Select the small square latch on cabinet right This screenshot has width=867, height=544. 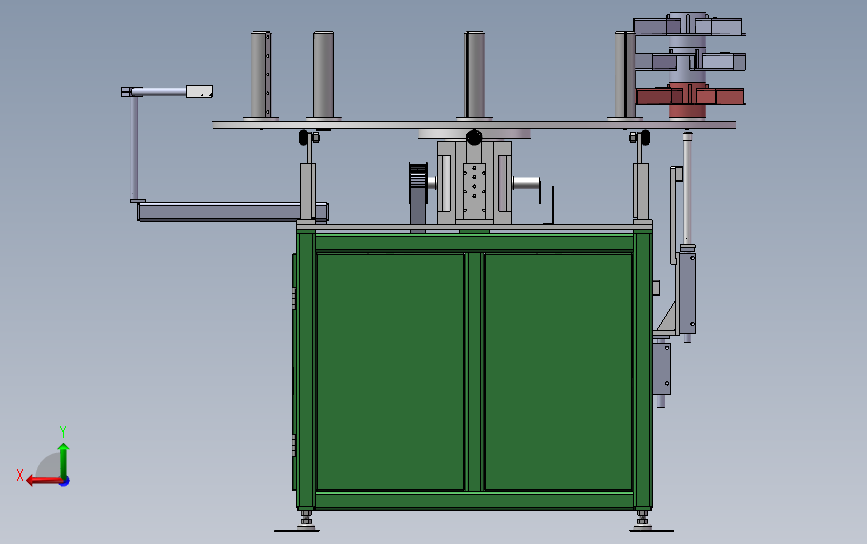[x=656, y=287]
